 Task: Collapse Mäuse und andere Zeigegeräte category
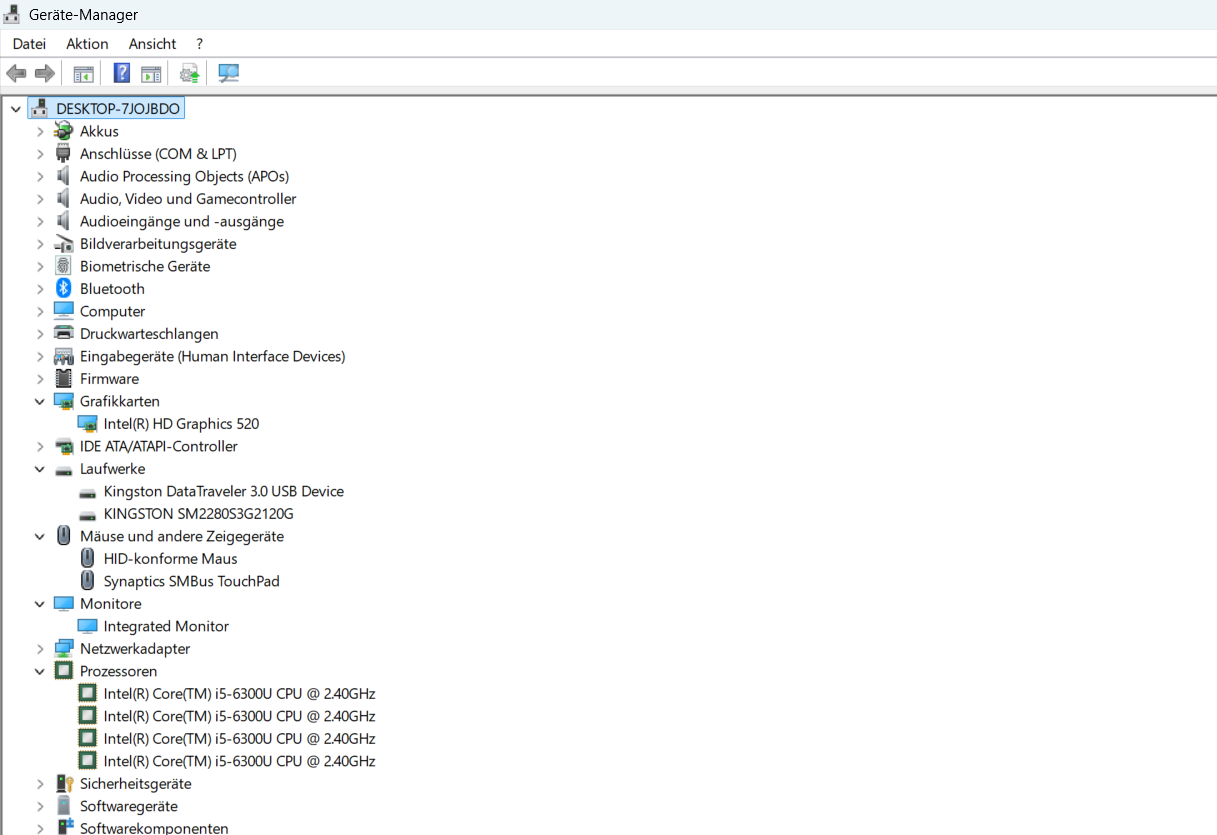[40, 536]
